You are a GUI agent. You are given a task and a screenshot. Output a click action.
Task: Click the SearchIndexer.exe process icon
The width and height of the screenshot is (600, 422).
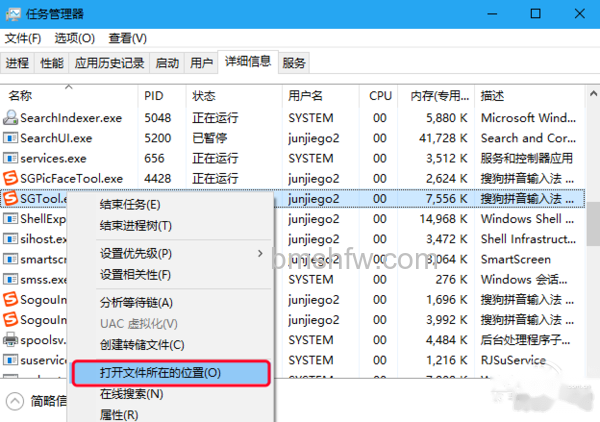point(10,118)
